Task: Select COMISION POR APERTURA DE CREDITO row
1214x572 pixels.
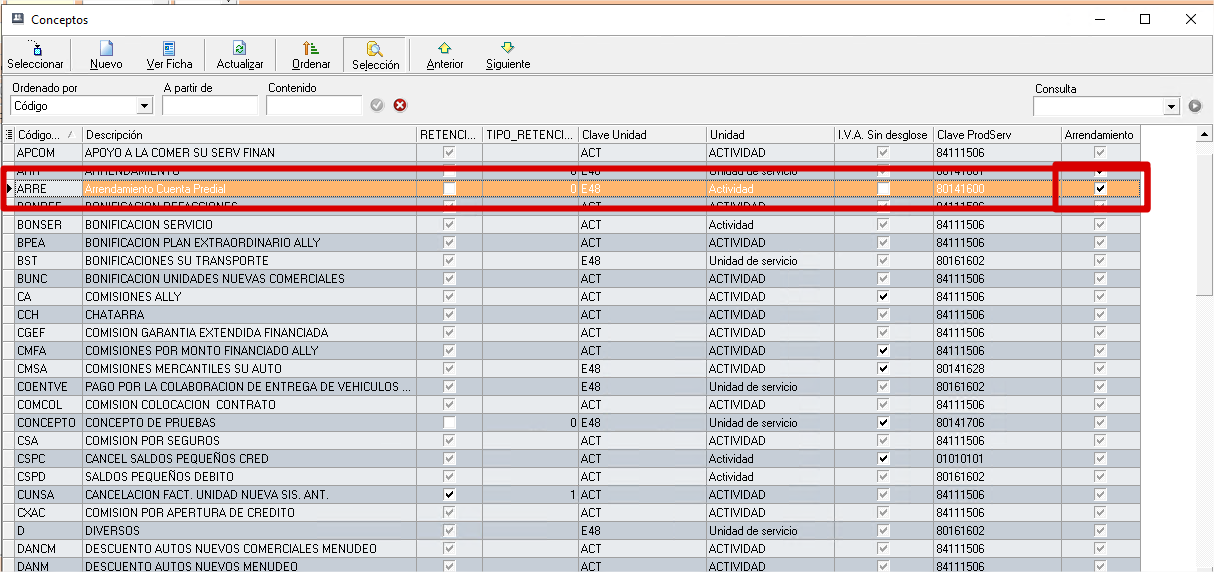Action: point(572,512)
